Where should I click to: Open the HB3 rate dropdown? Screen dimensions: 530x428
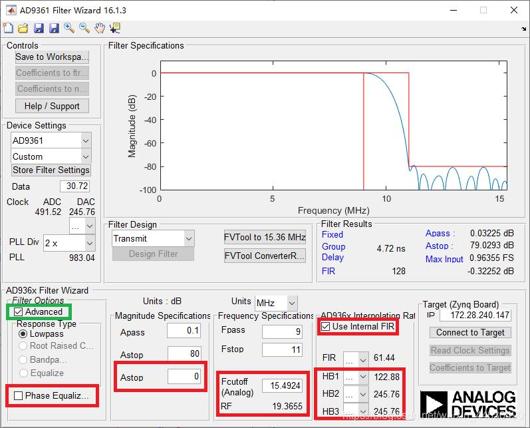coord(356,411)
